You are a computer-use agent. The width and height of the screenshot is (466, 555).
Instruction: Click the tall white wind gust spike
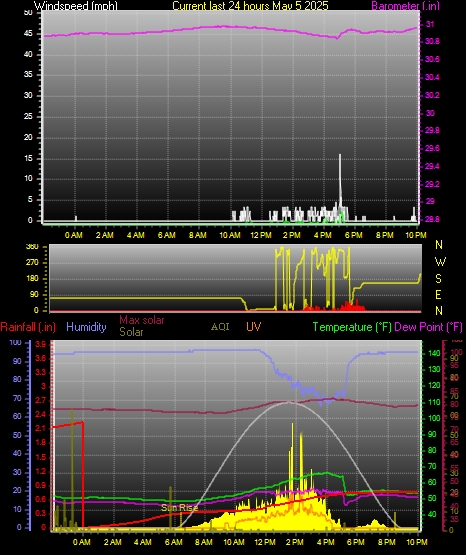(x=340, y=181)
